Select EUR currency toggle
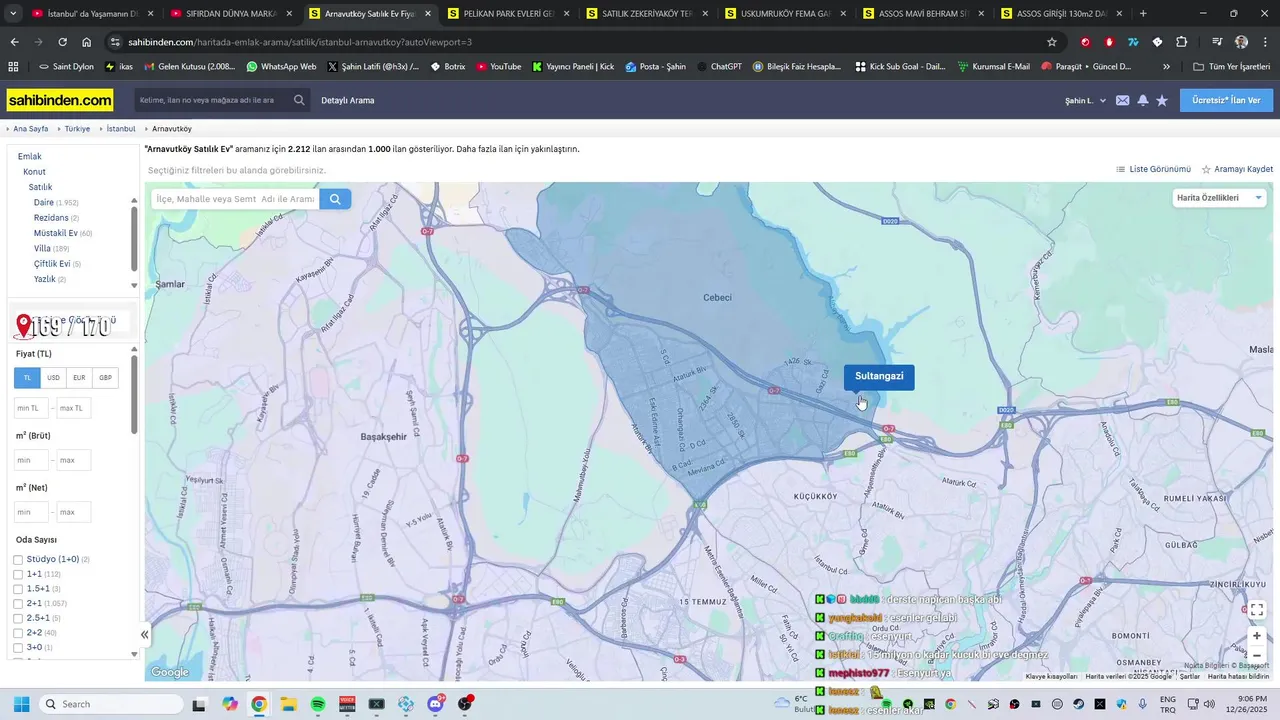Viewport: 1280px width, 720px height. pos(79,378)
